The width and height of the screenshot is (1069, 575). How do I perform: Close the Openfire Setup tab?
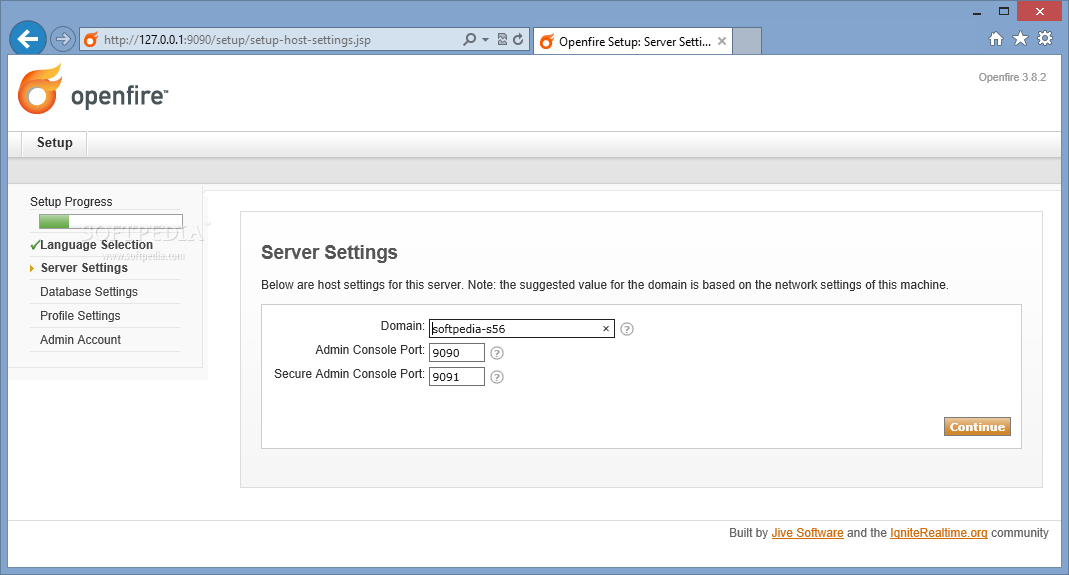[x=721, y=42]
